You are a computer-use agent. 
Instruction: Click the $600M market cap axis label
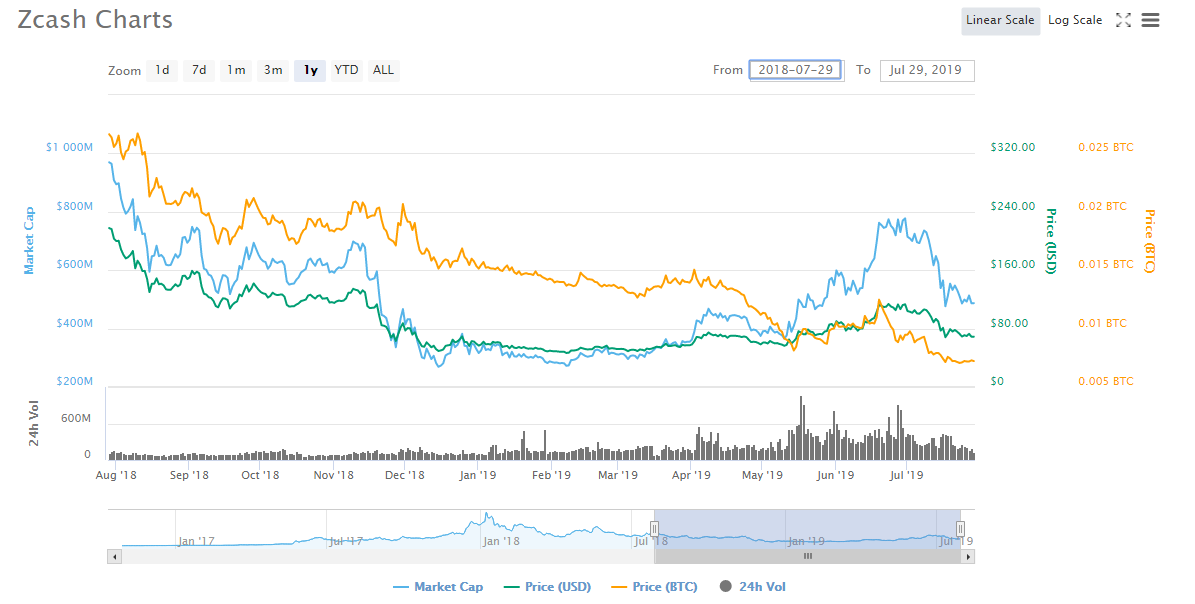(75, 264)
